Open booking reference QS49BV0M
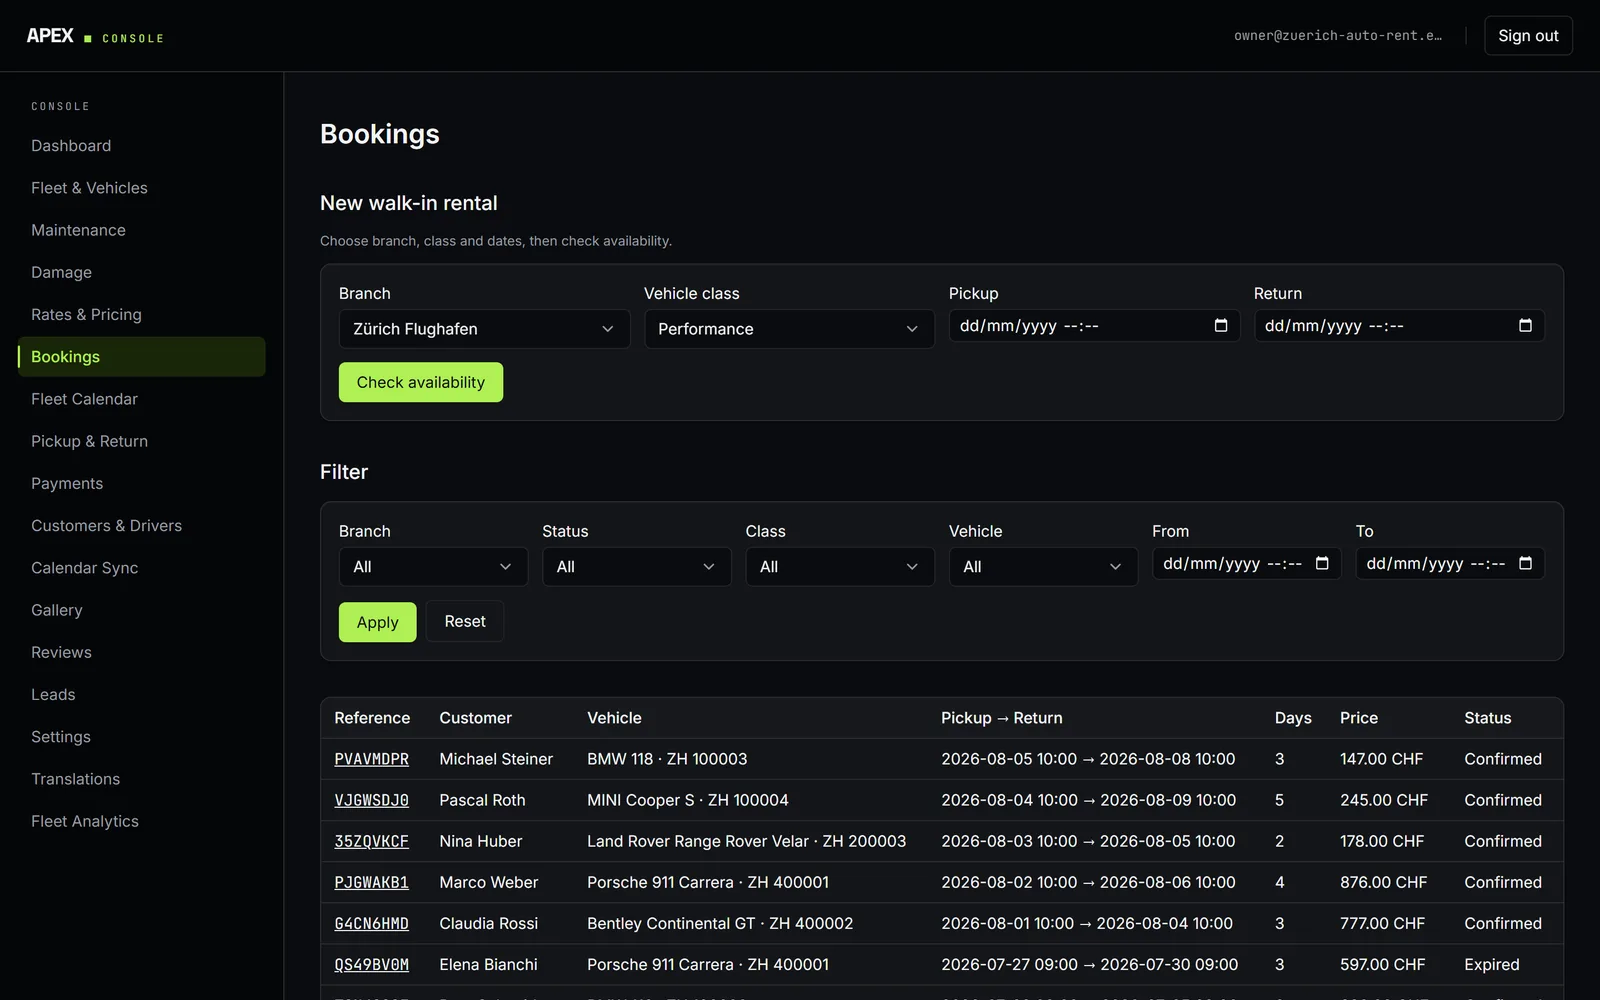 click(371, 965)
